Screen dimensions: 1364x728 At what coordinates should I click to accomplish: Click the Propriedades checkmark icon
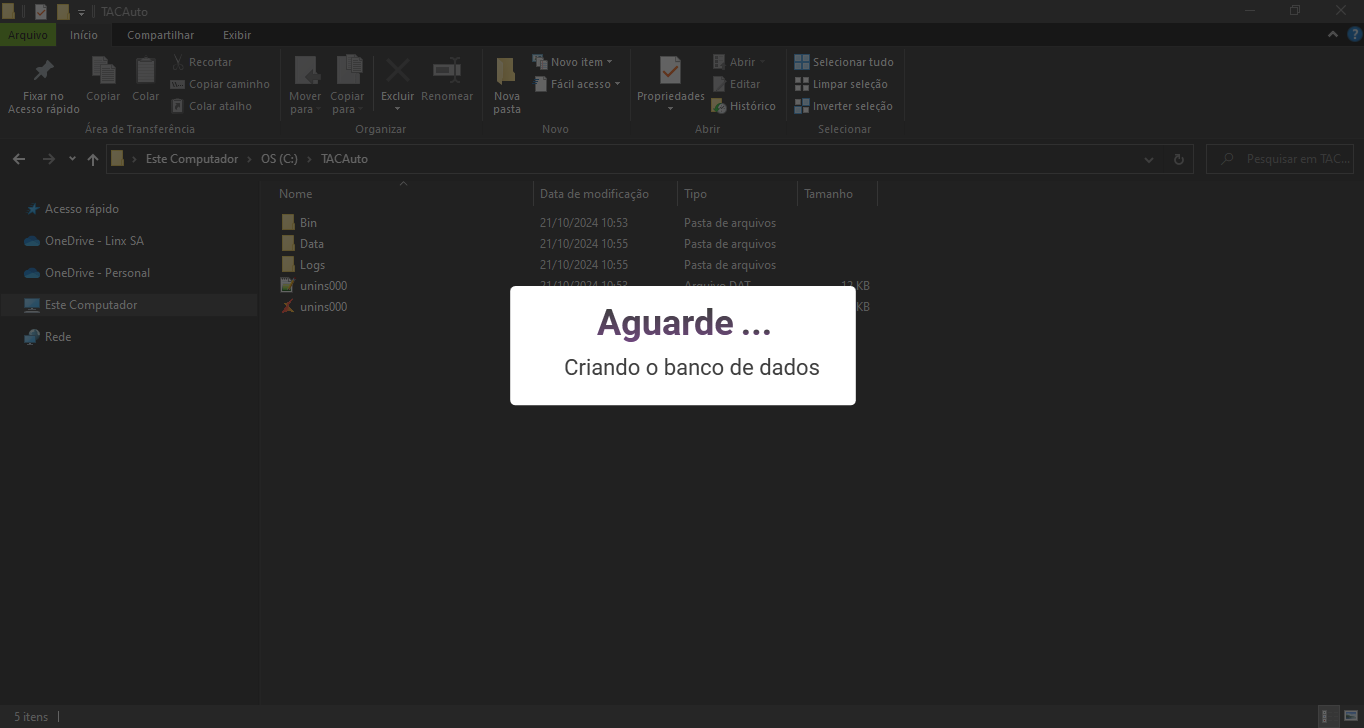[x=671, y=70]
